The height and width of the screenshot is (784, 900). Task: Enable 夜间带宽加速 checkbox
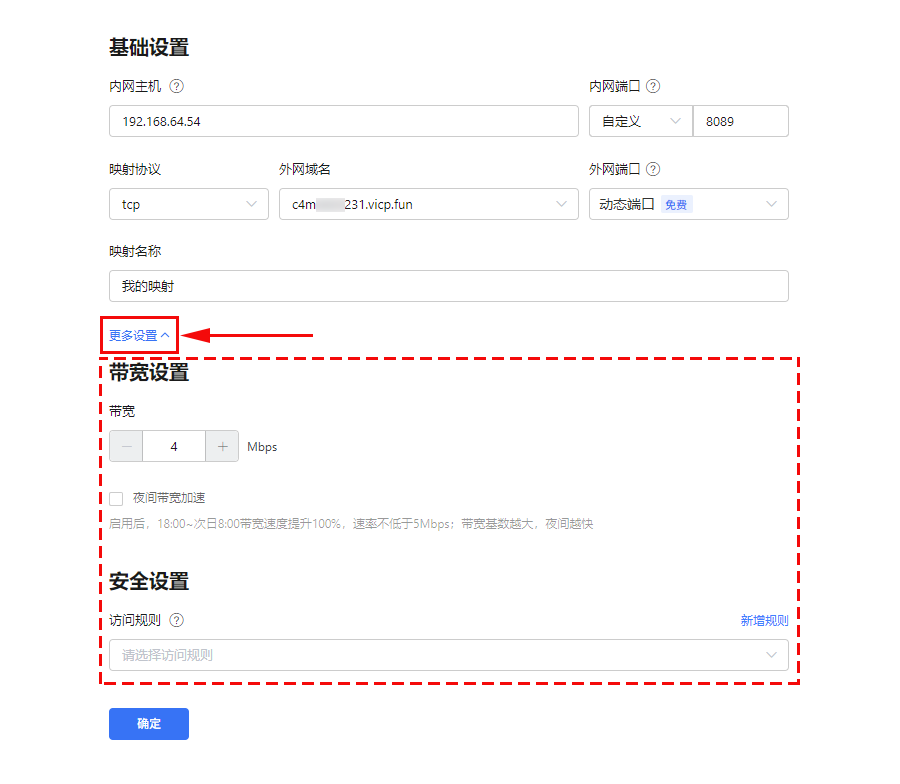117,498
